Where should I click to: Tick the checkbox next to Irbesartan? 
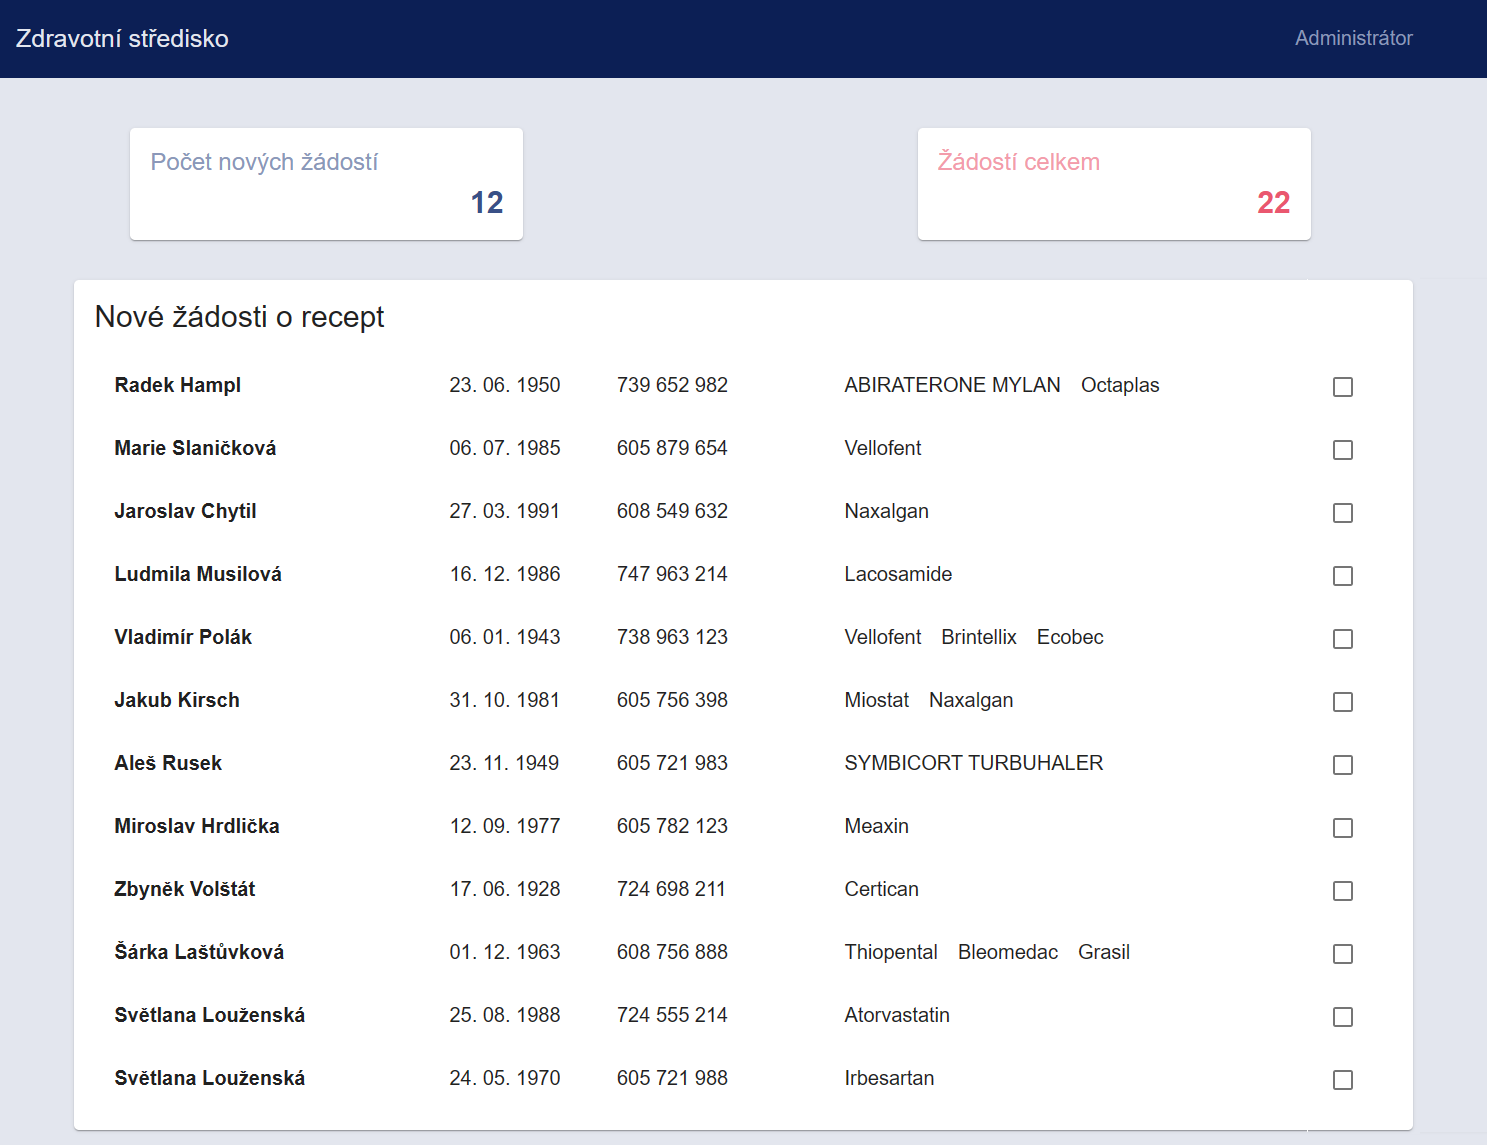coord(1342,1080)
